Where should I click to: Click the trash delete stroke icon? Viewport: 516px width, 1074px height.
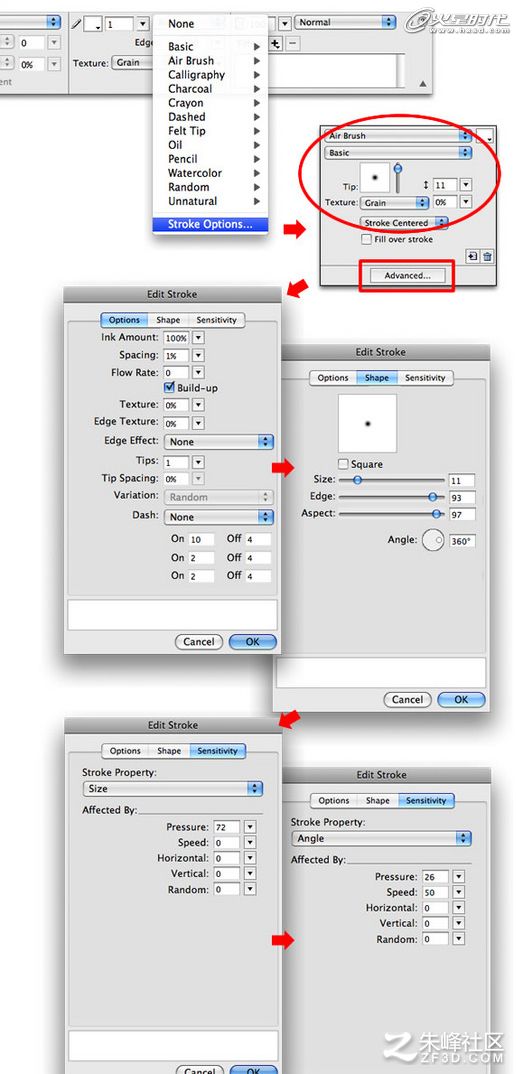(x=487, y=256)
